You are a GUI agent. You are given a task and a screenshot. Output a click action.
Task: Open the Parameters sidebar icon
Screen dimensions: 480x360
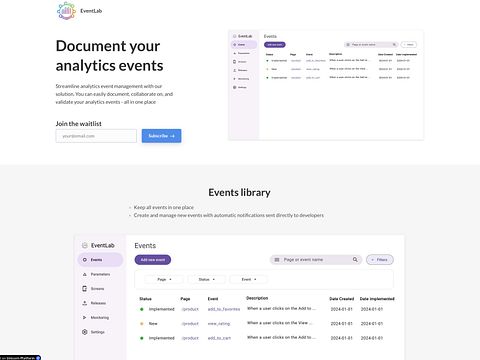click(85, 274)
